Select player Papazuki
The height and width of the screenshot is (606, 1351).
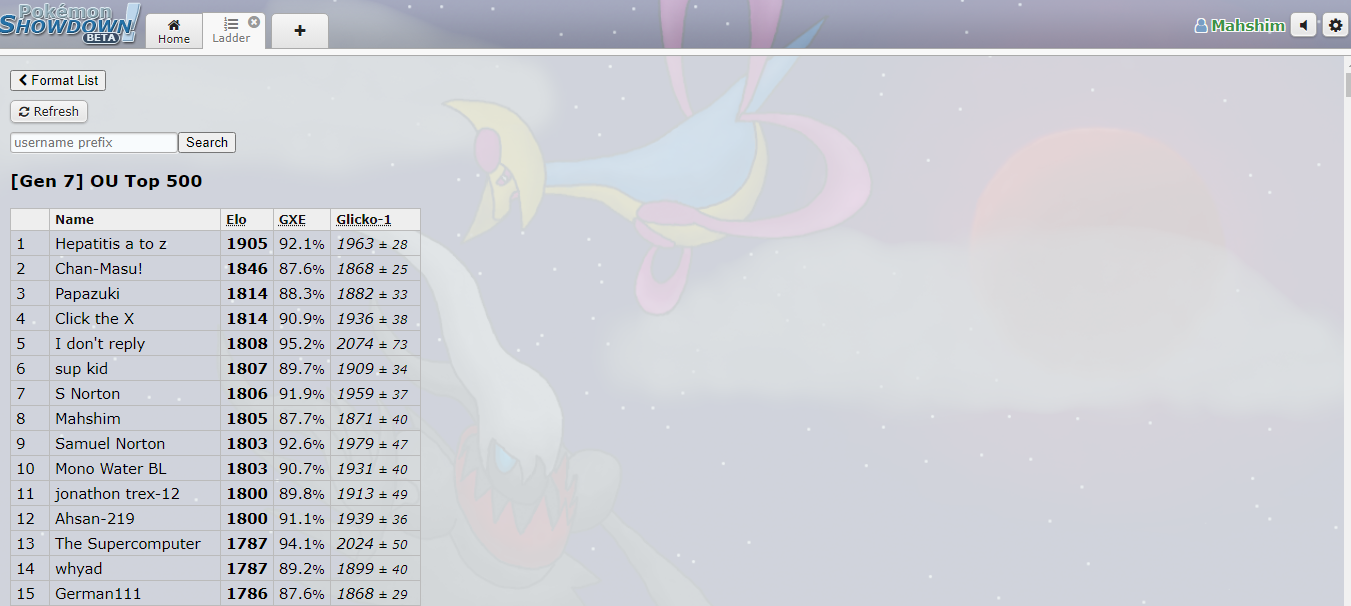point(87,293)
